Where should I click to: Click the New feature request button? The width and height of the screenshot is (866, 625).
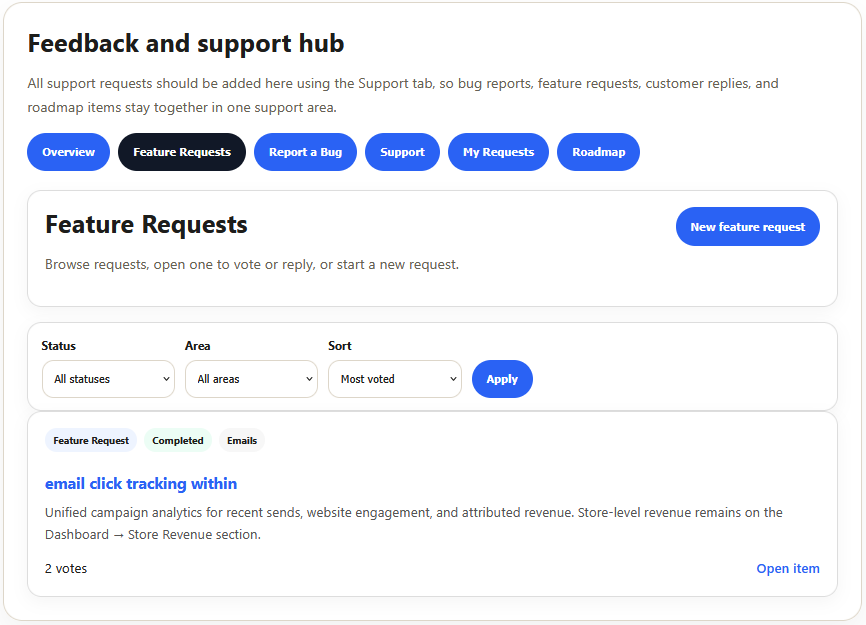[748, 226]
